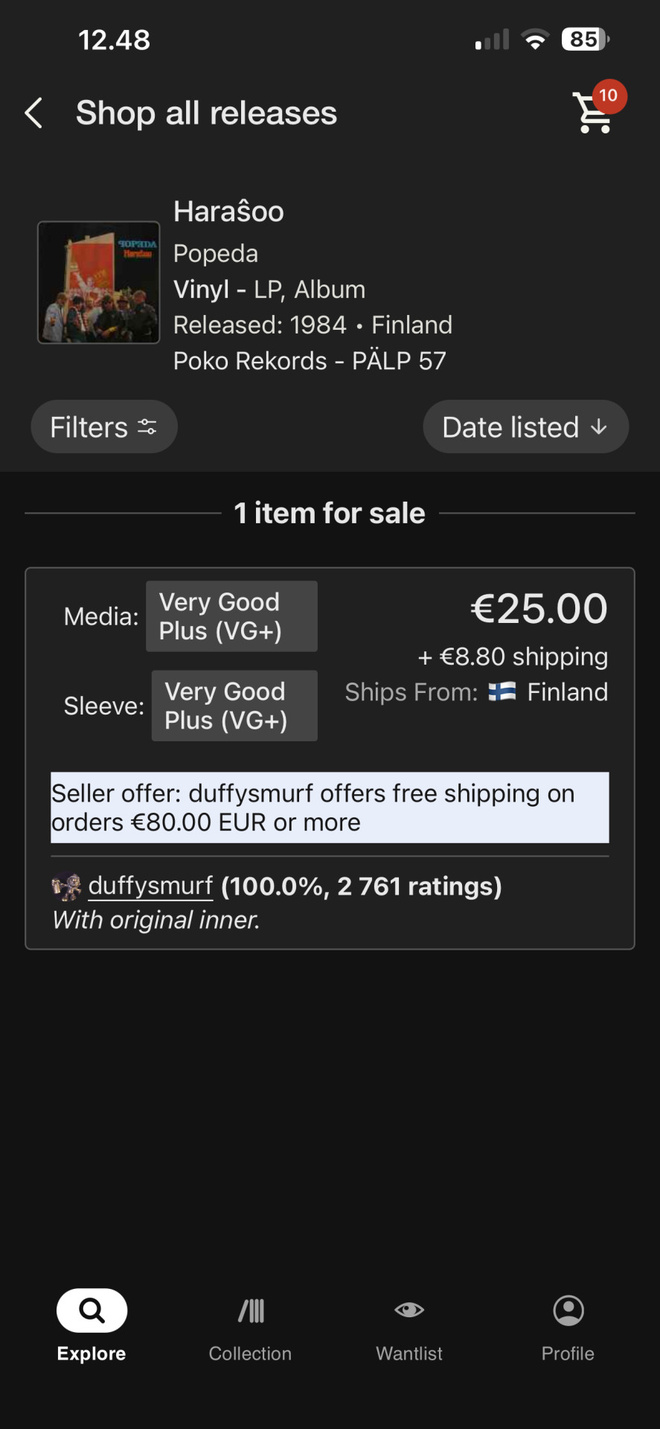
Task: Tap the Harašoo release title
Action: (228, 211)
